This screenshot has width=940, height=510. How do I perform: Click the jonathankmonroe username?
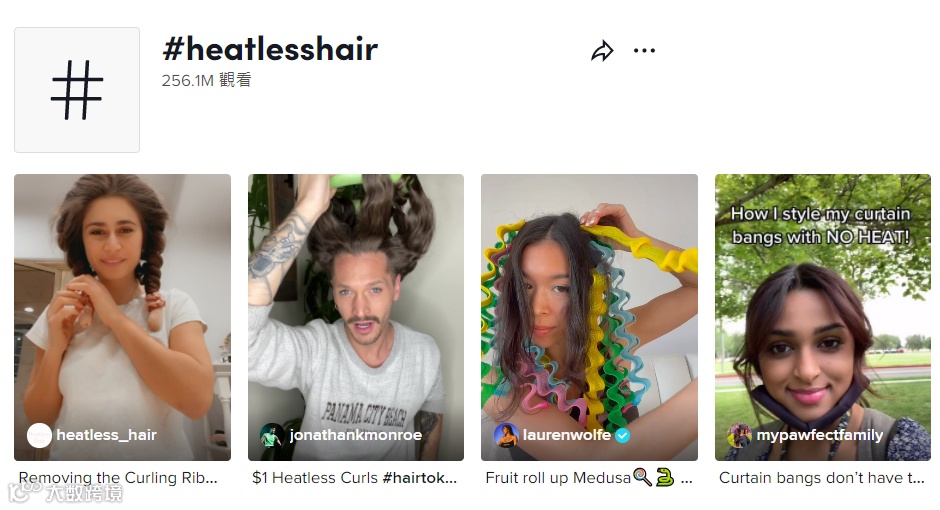356,435
